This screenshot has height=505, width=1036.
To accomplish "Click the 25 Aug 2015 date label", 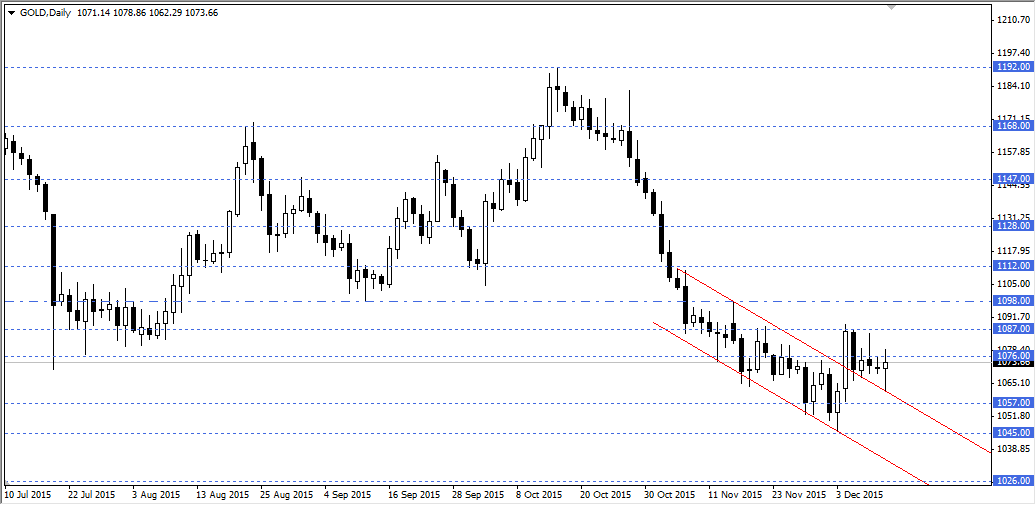I will pyautogui.click(x=284, y=494).
